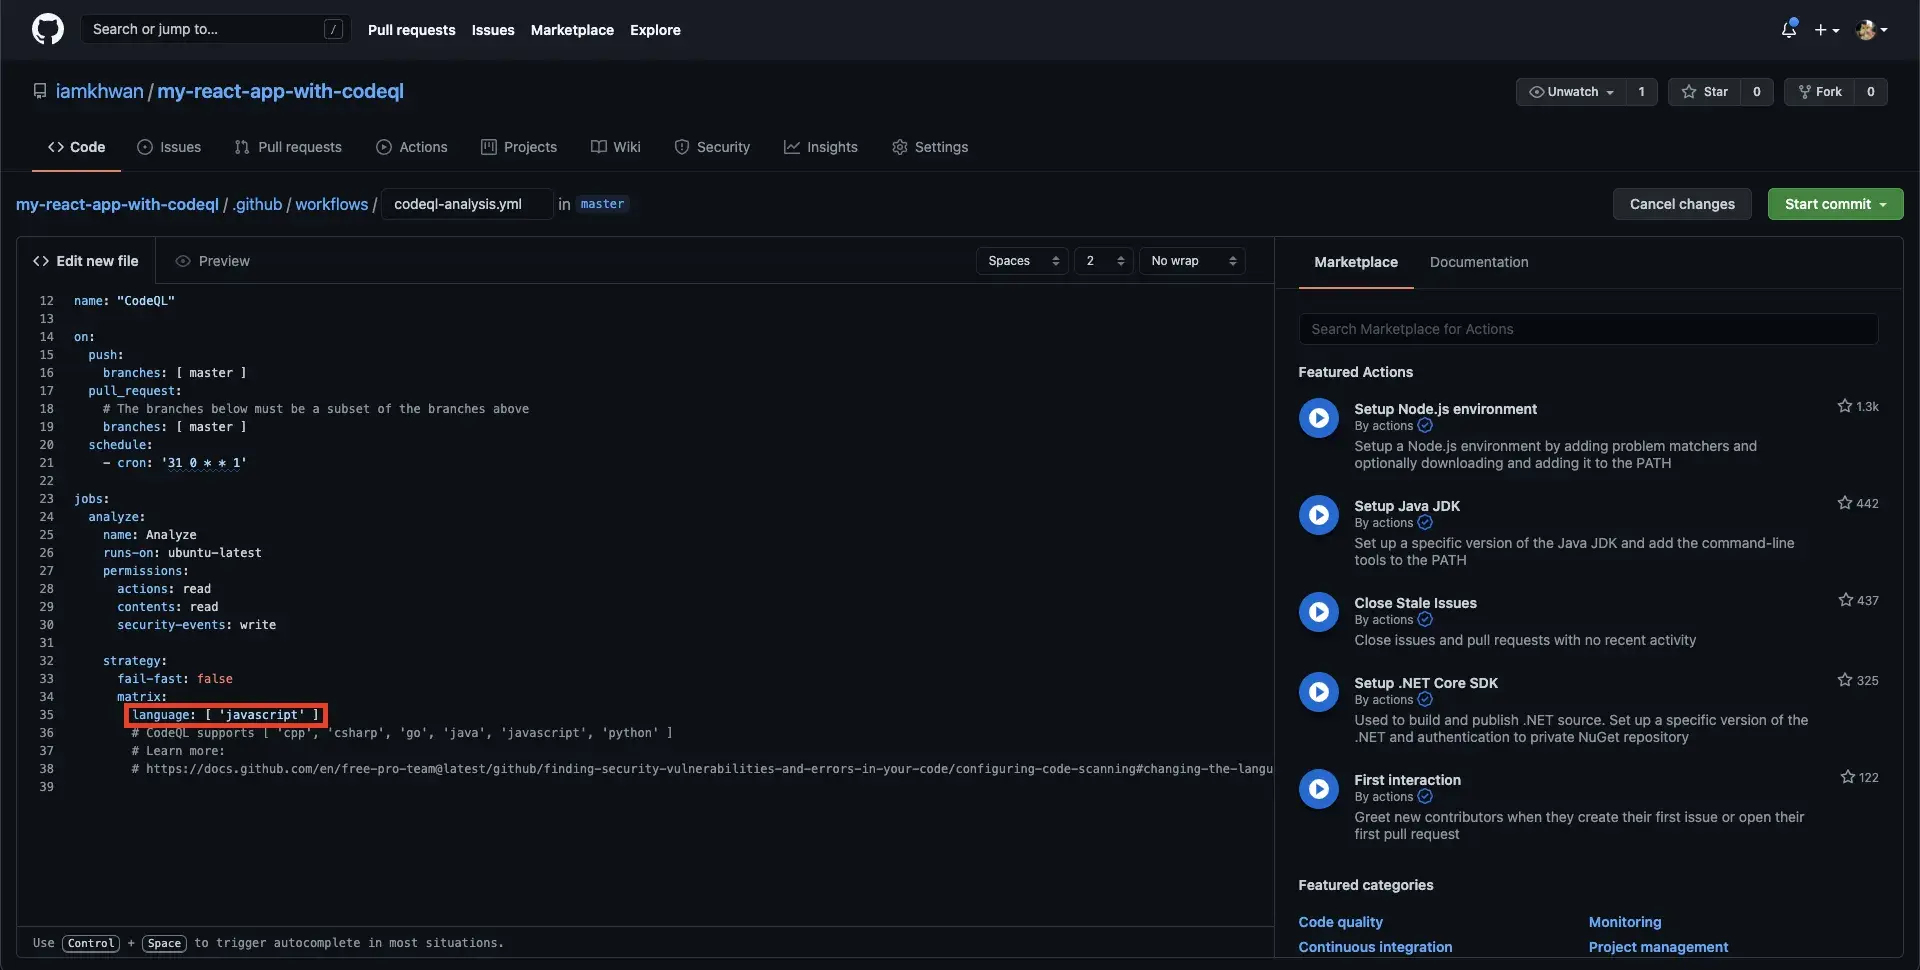Open Marketplace in top navigation
The width and height of the screenshot is (1920, 970).
(572, 30)
